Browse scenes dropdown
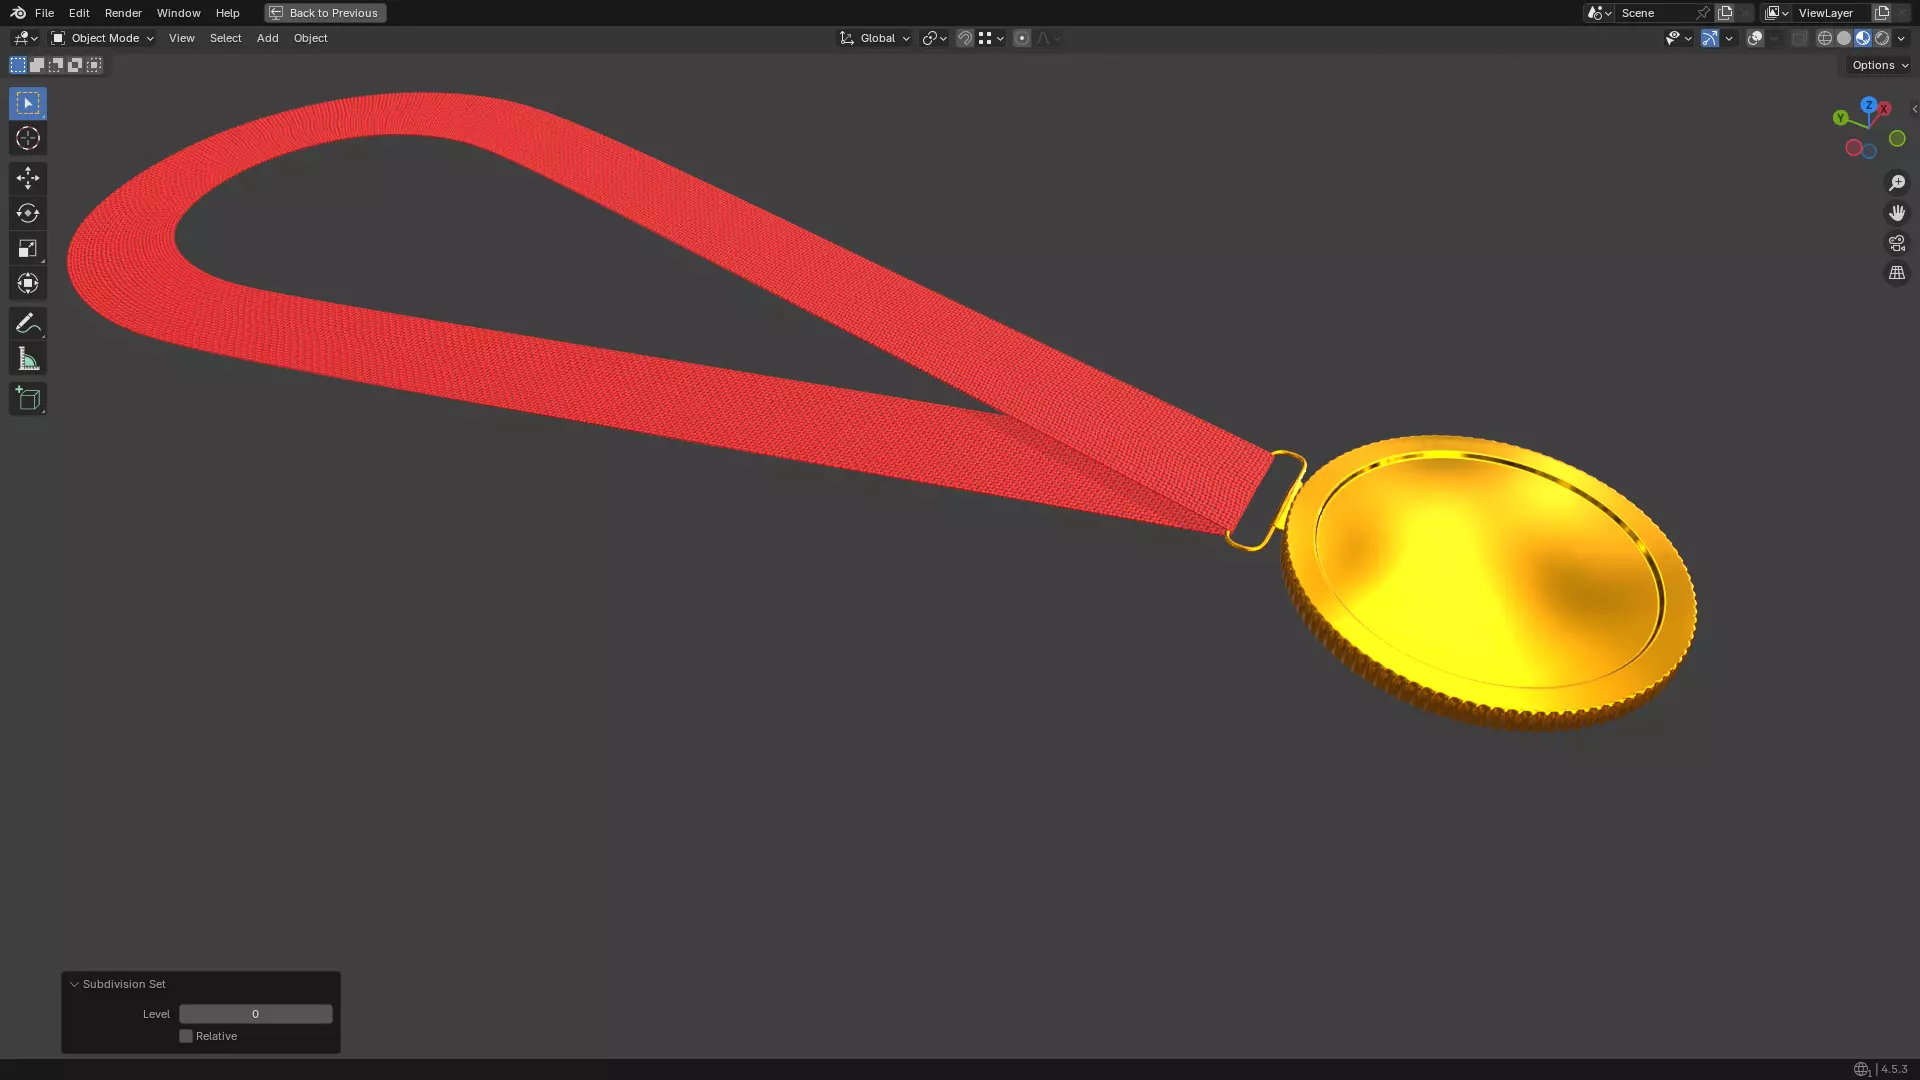Screen dimensions: 1920x1080 coord(1599,13)
